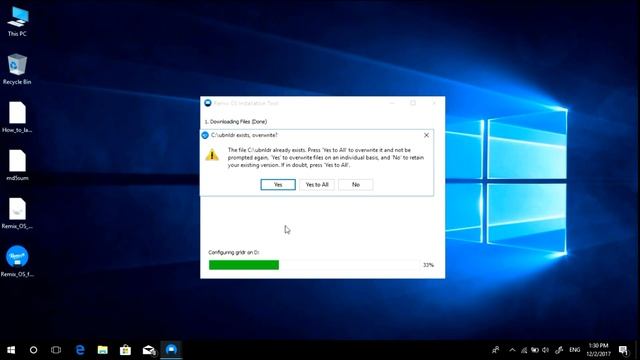Click Remix OS installer taskbar button
The height and width of the screenshot is (360, 640).
click(171, 350)
